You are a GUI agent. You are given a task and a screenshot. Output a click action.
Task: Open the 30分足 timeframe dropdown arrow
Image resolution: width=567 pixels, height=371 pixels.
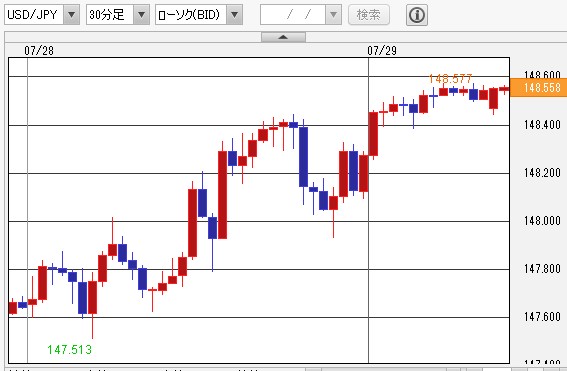coord(141,15)
